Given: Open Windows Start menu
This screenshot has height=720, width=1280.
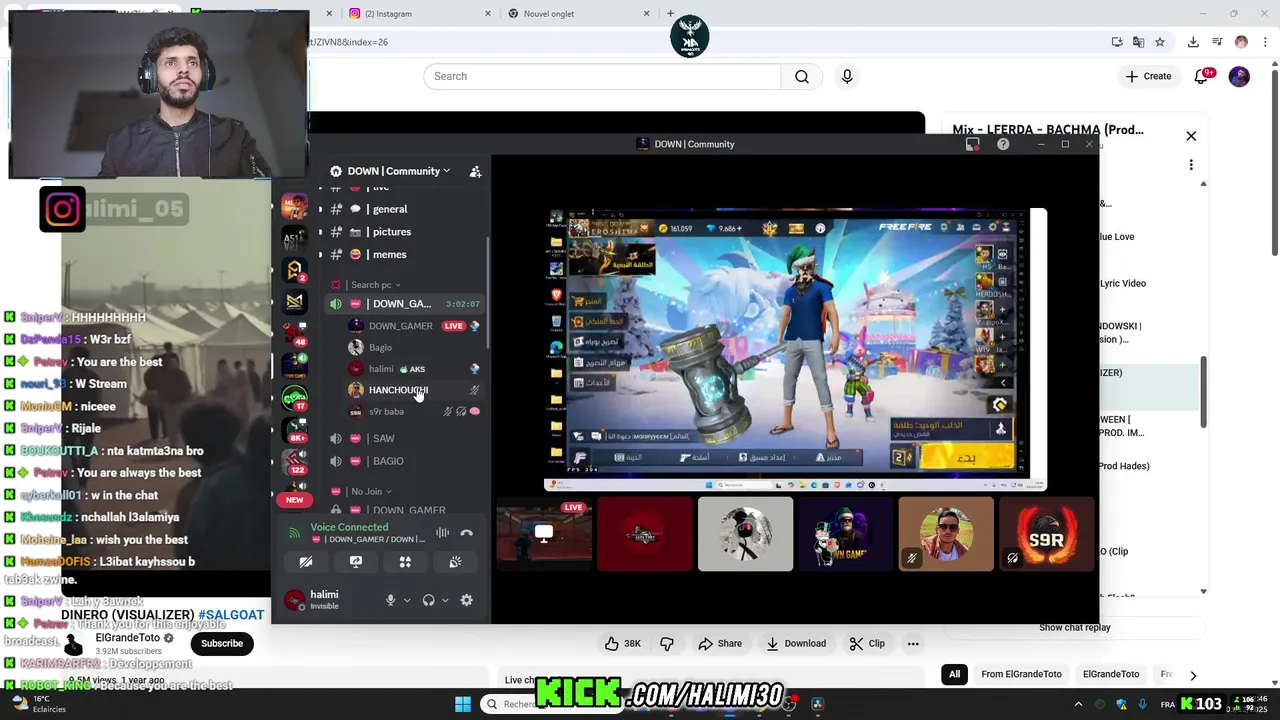Looking at the screenshot, I should [463, 704].
